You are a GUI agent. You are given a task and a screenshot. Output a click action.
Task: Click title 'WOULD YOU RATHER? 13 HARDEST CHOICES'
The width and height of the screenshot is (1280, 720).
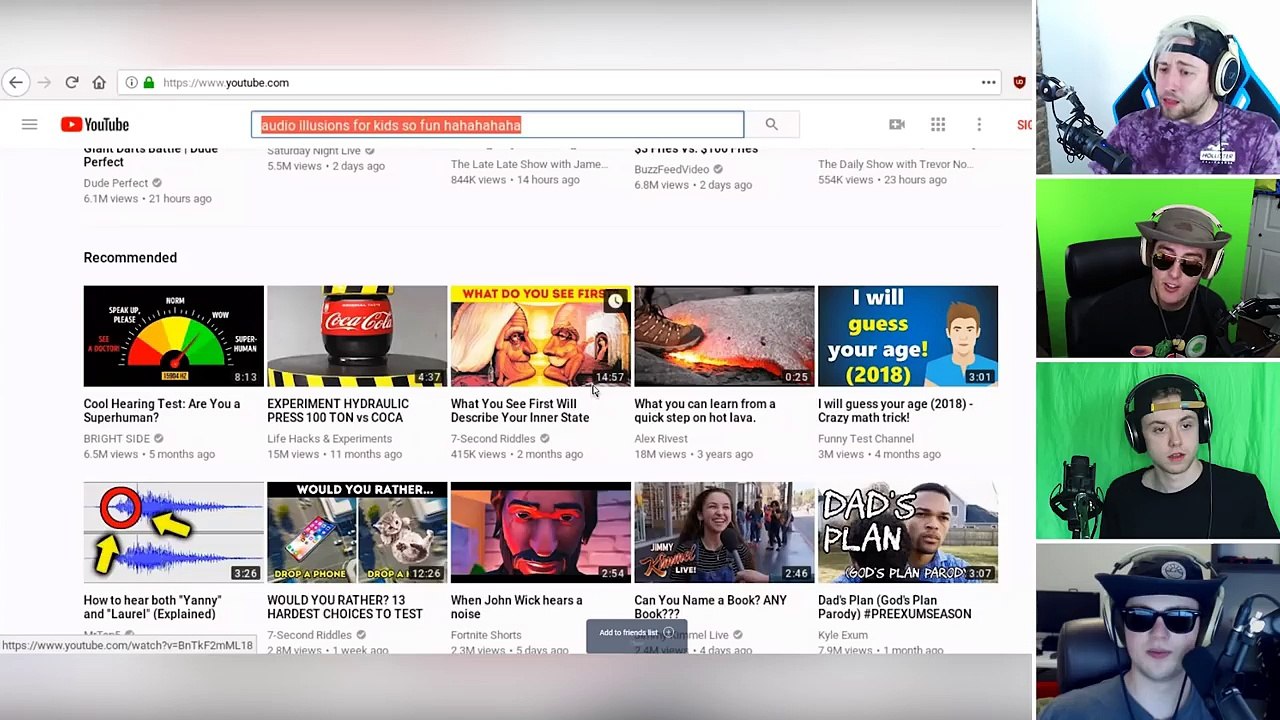coord(345,607)
